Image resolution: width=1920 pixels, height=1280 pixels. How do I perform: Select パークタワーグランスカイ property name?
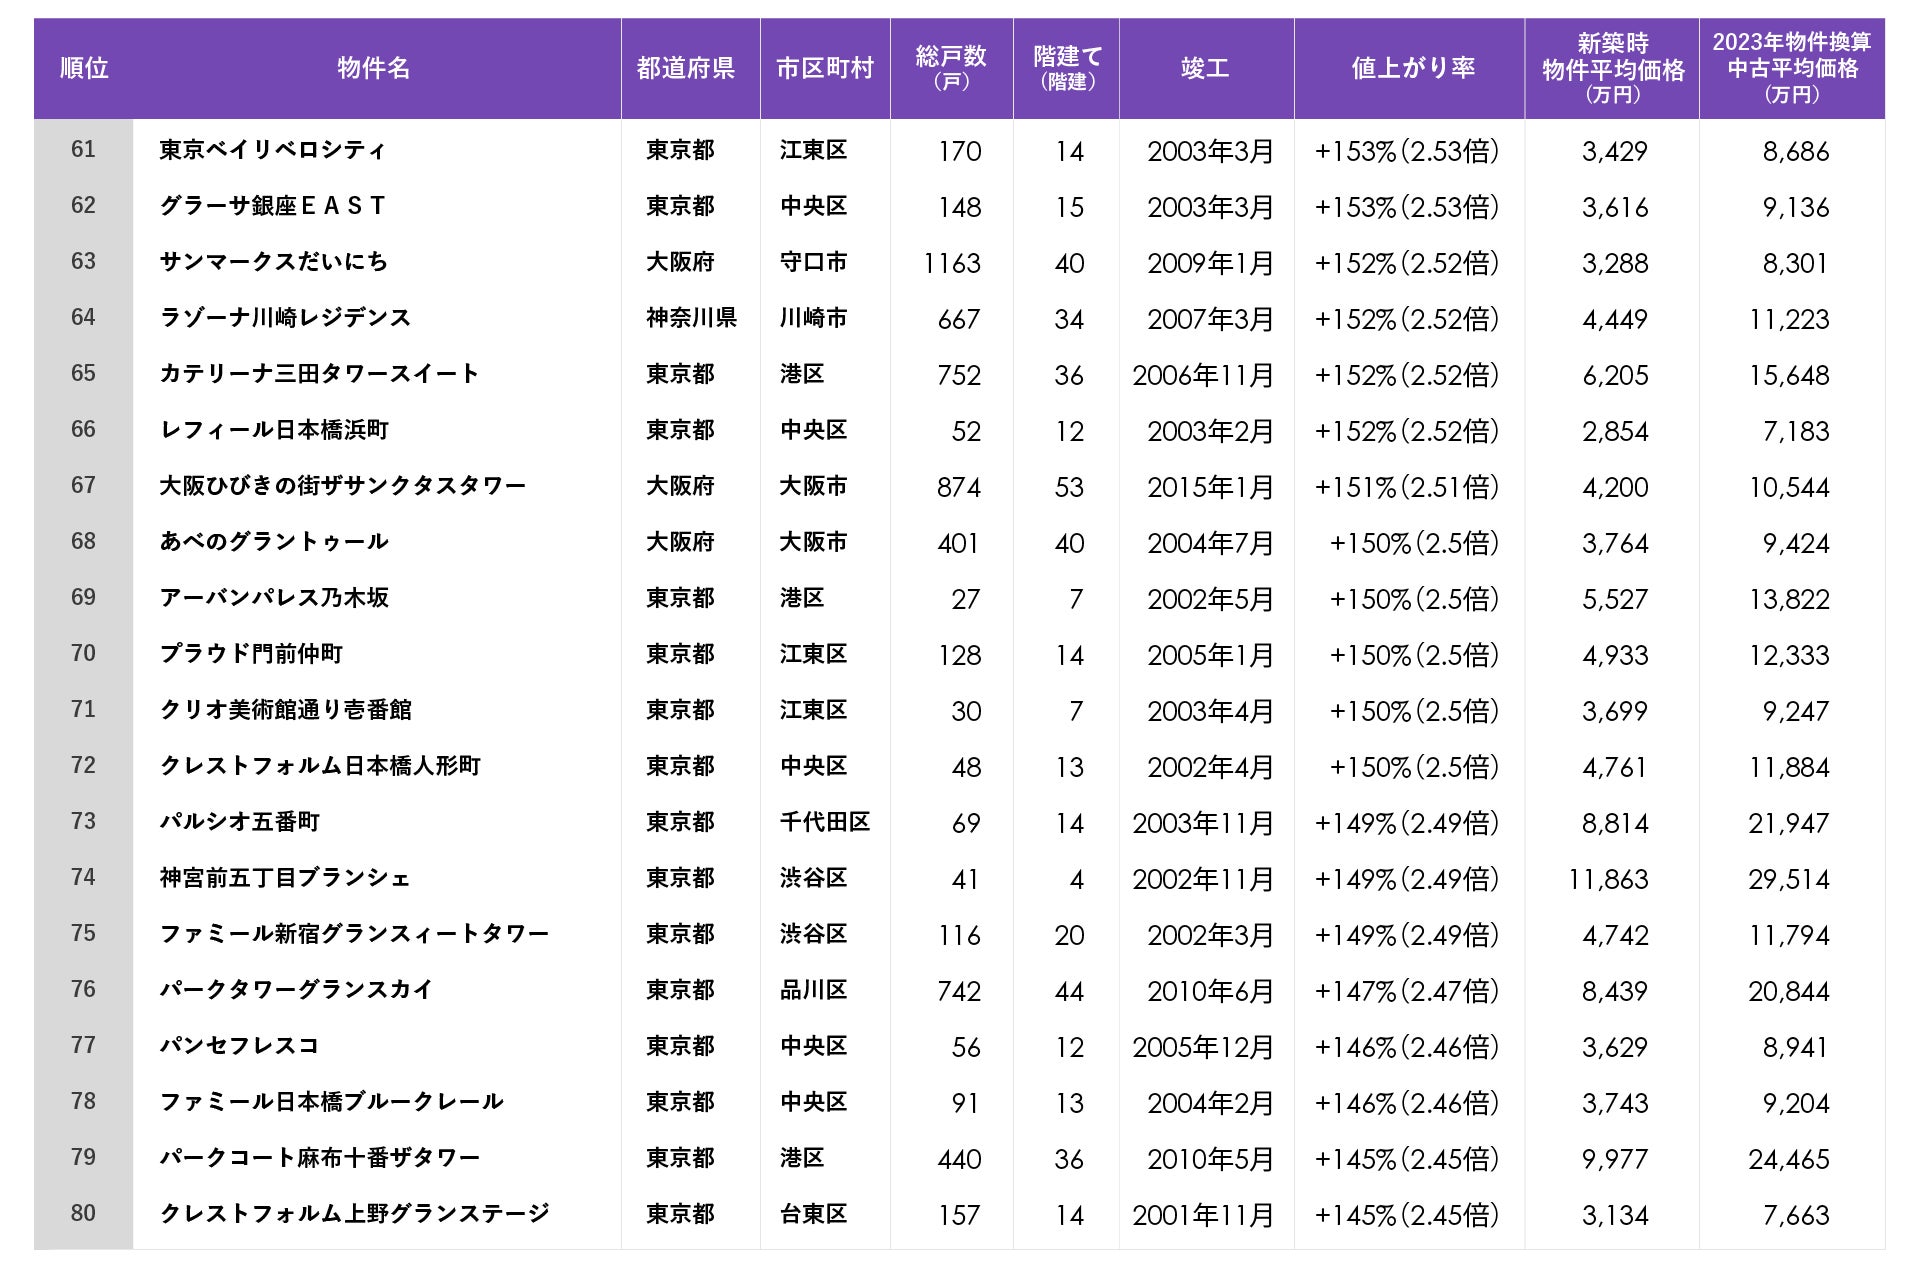pyautogui.click(x=296, y=990)
